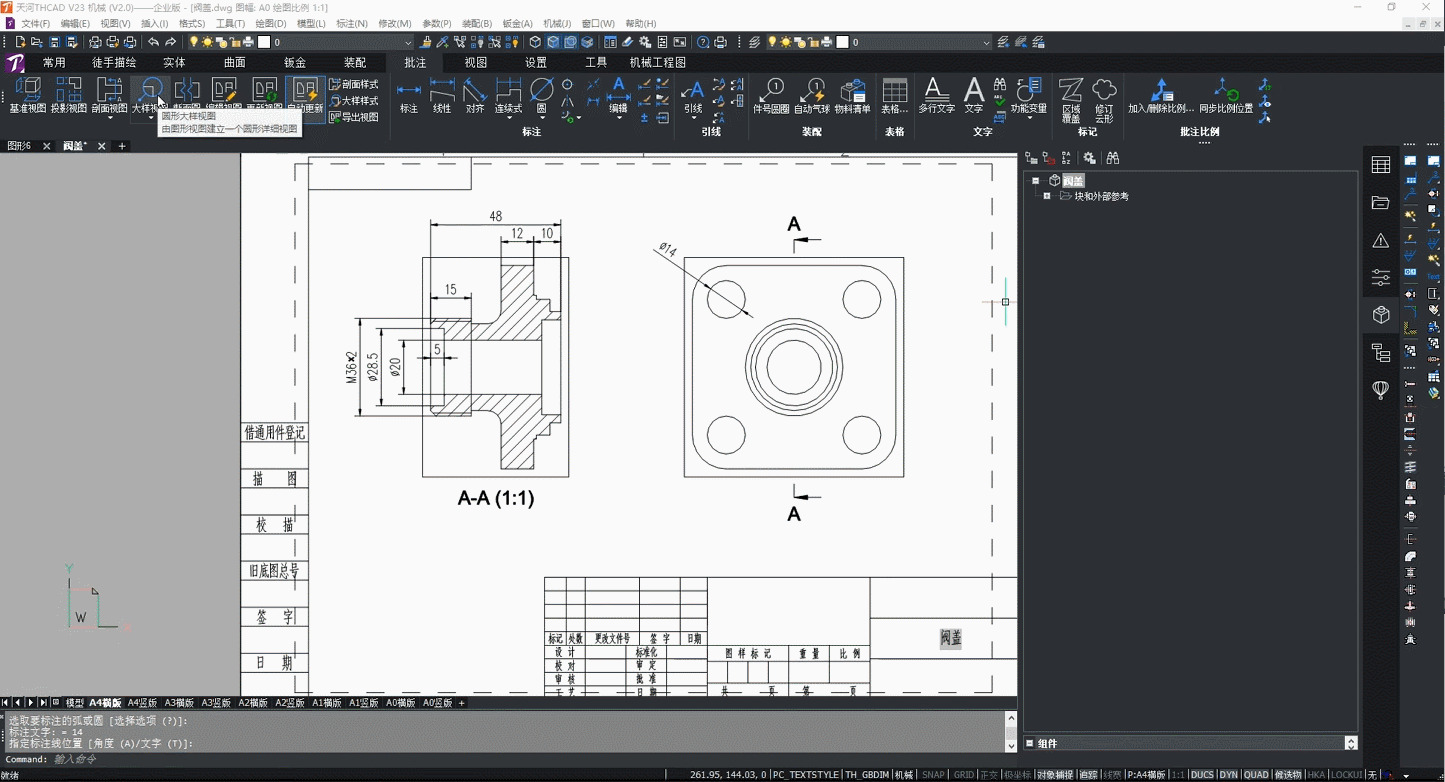
Task: Toggle GRID display in status bar
Action: coord(964,775)
